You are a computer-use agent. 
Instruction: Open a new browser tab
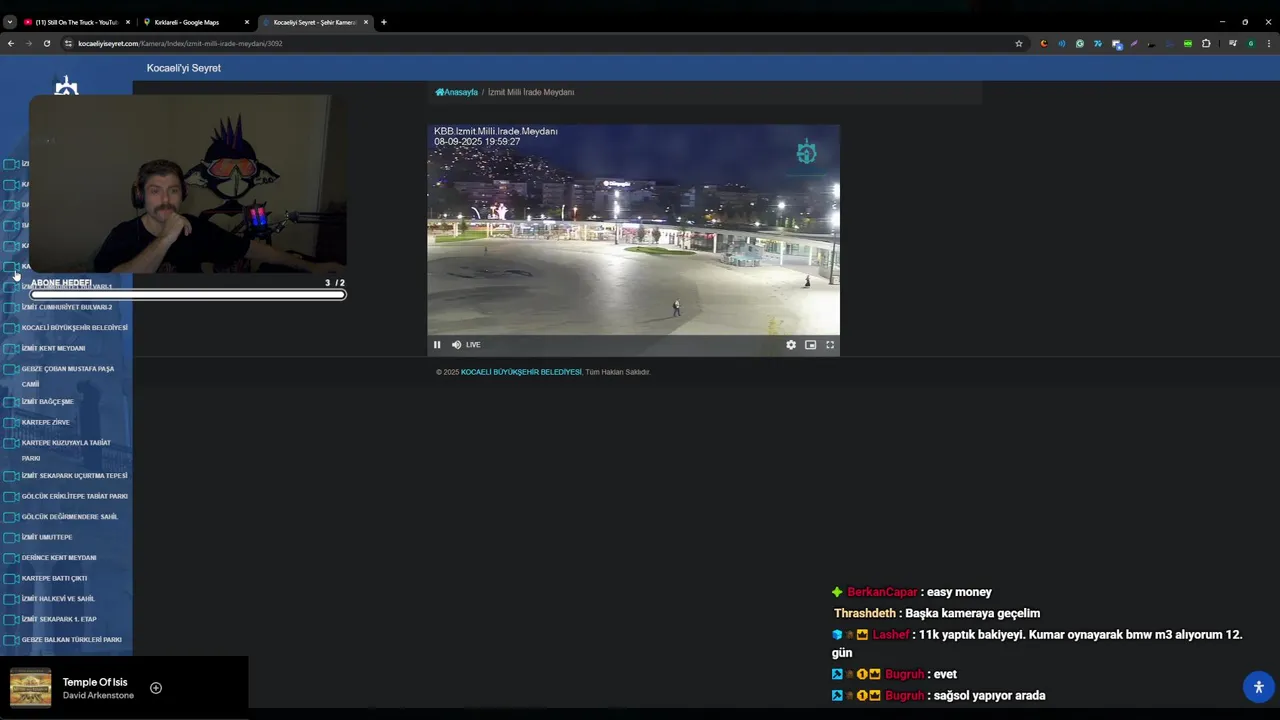coord(384,22)
